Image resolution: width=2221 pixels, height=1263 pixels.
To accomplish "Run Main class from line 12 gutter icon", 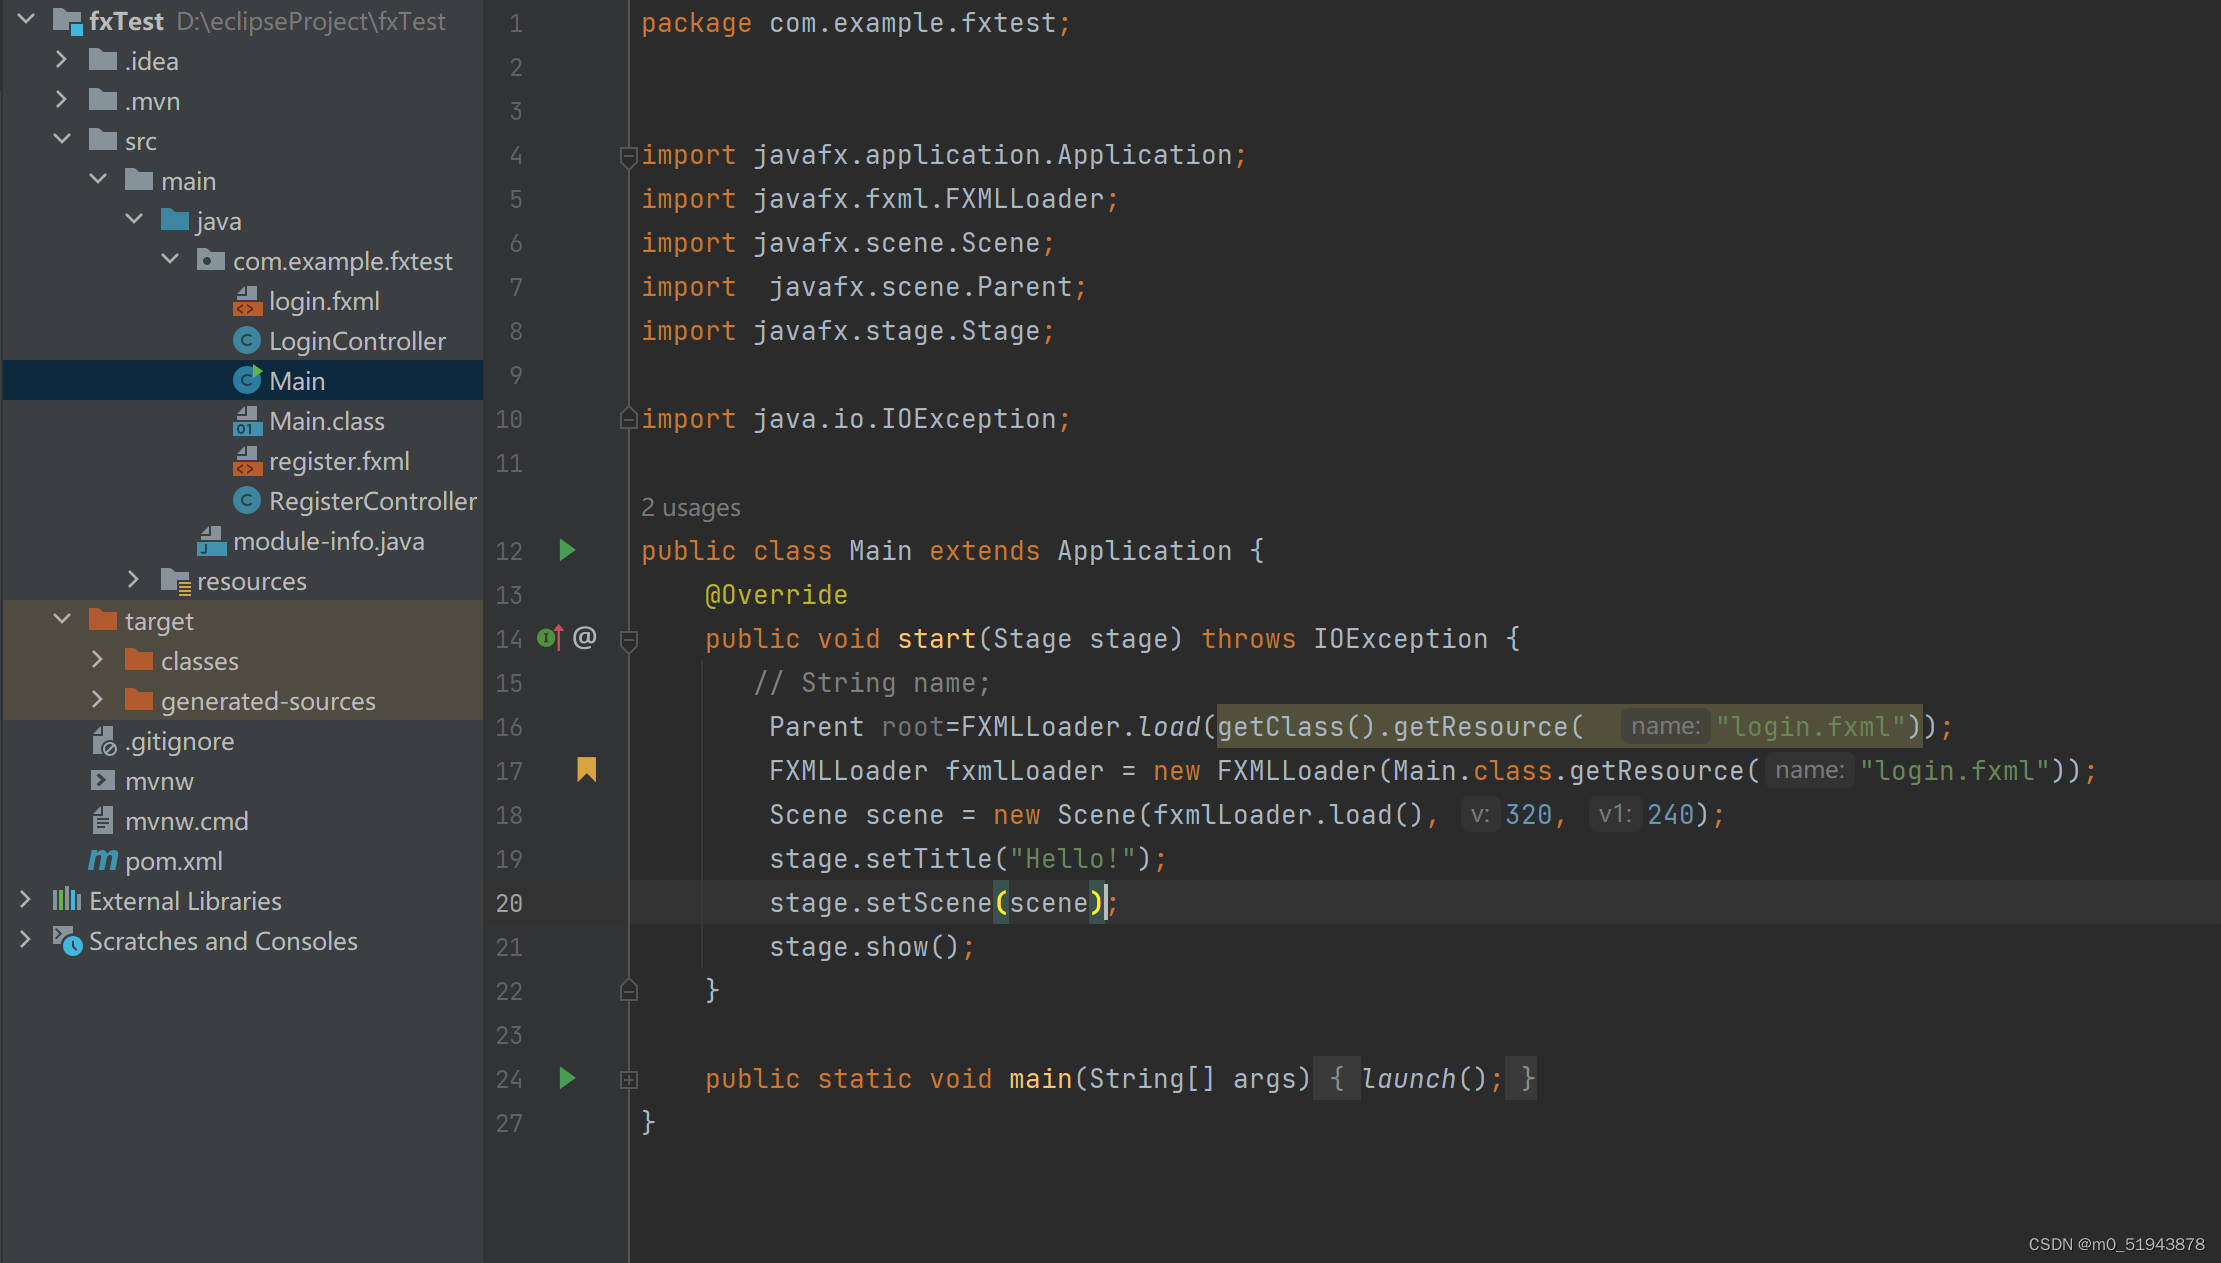I will pos(567,550).
